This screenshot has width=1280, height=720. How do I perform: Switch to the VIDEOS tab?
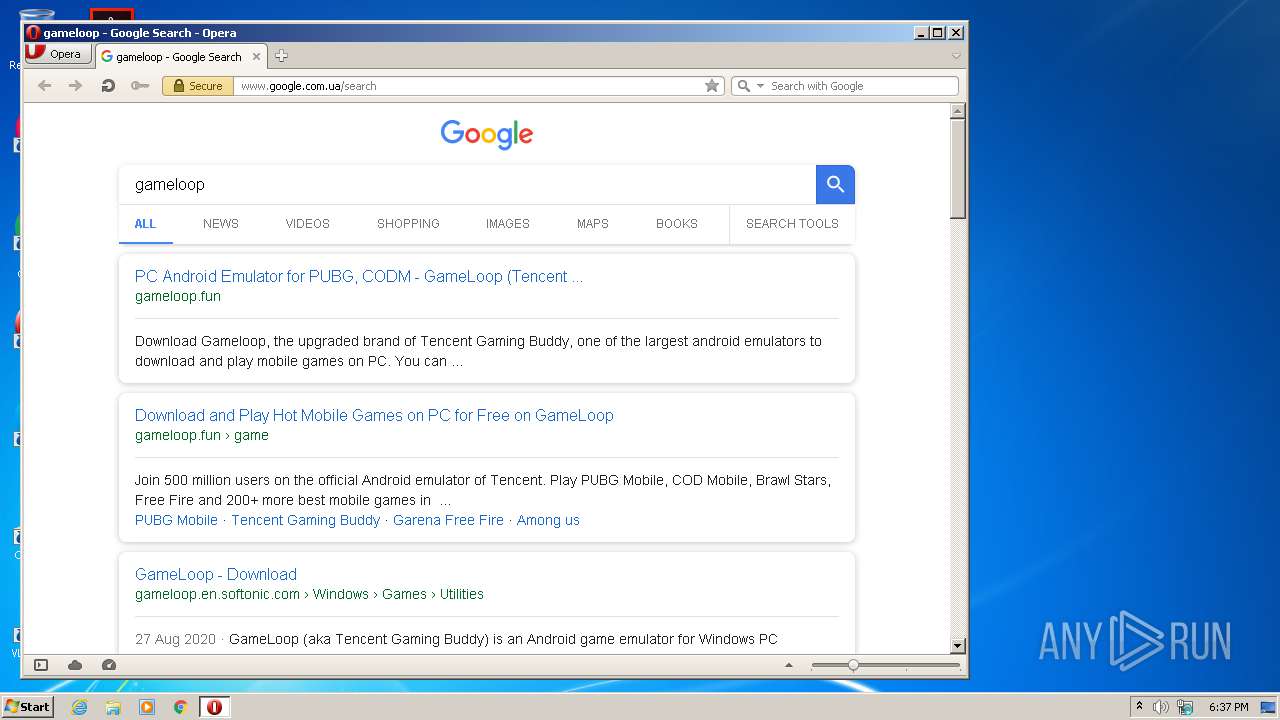(308, 224)
